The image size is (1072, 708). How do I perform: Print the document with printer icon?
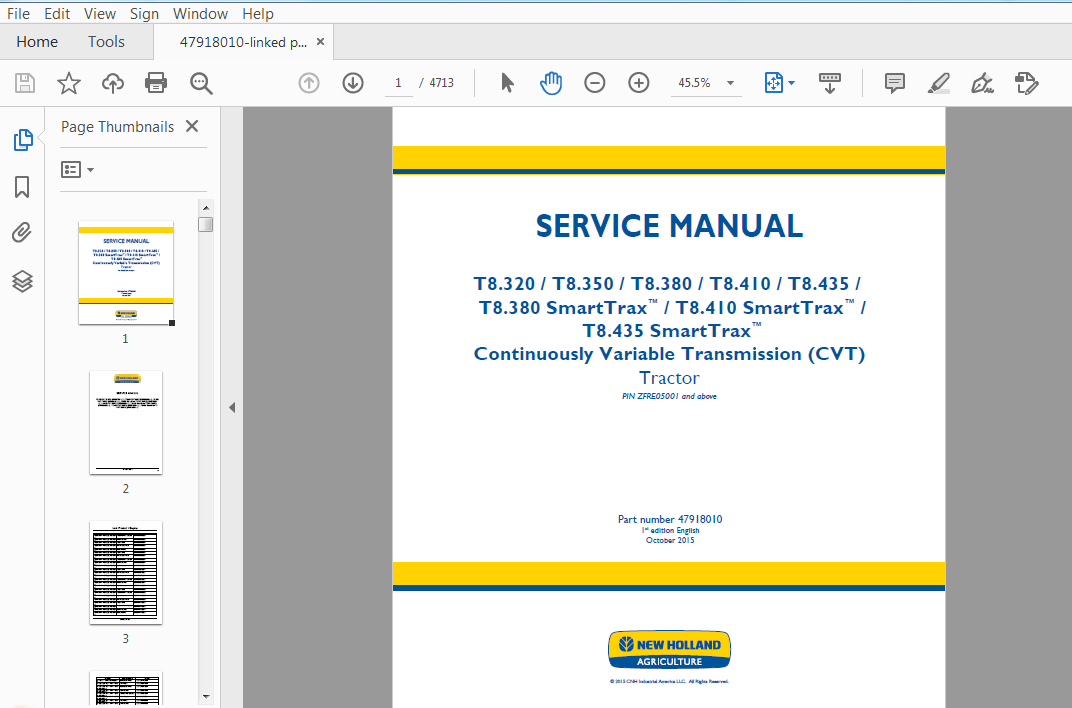(156, 83)
